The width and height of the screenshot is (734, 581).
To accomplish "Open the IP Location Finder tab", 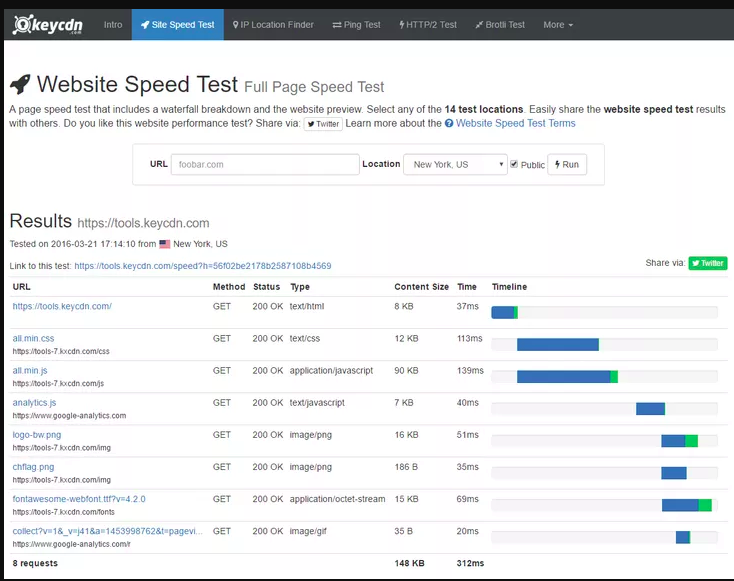I will pyautogui.click(x=273, y=25).
